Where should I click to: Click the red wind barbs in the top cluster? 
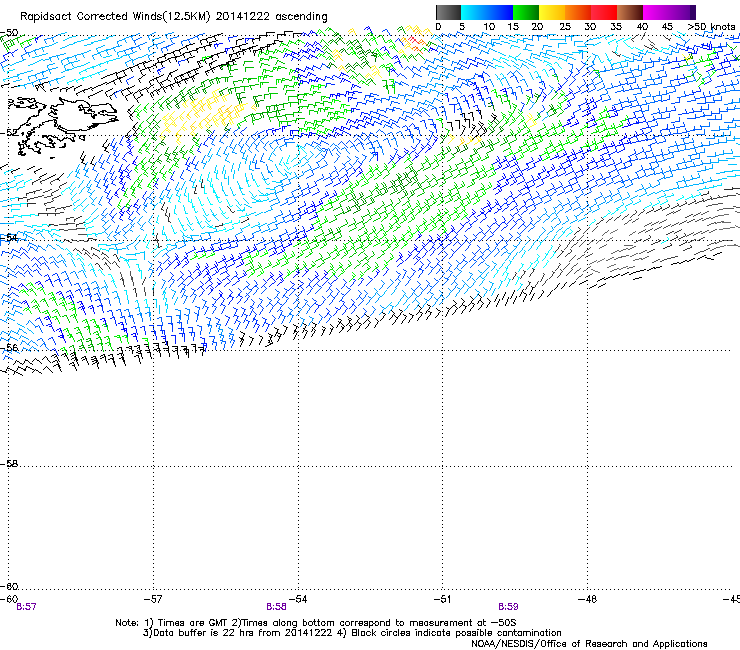tap(415, 42)
